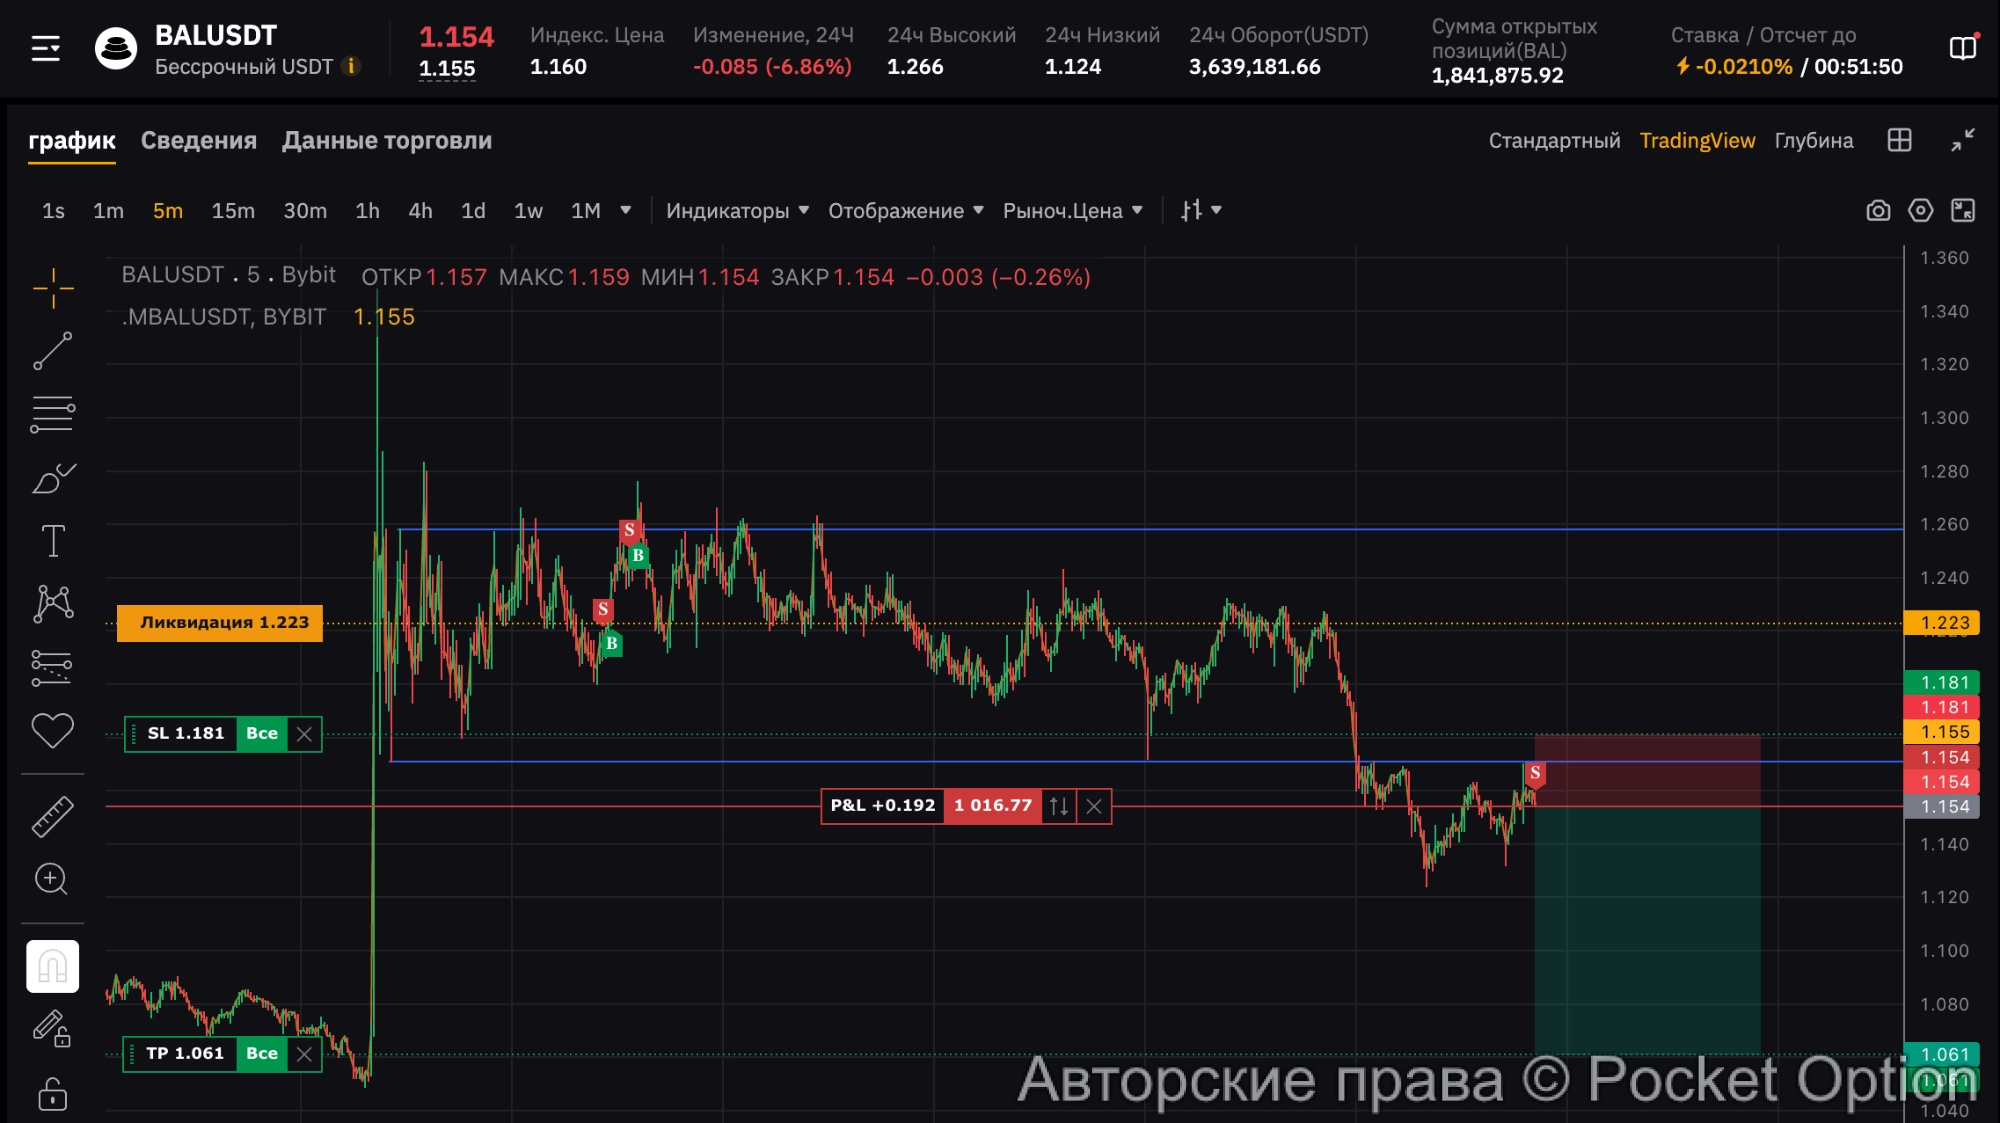
Task: Switch to the Сведения tab
Action: click(x=198, y=140)
